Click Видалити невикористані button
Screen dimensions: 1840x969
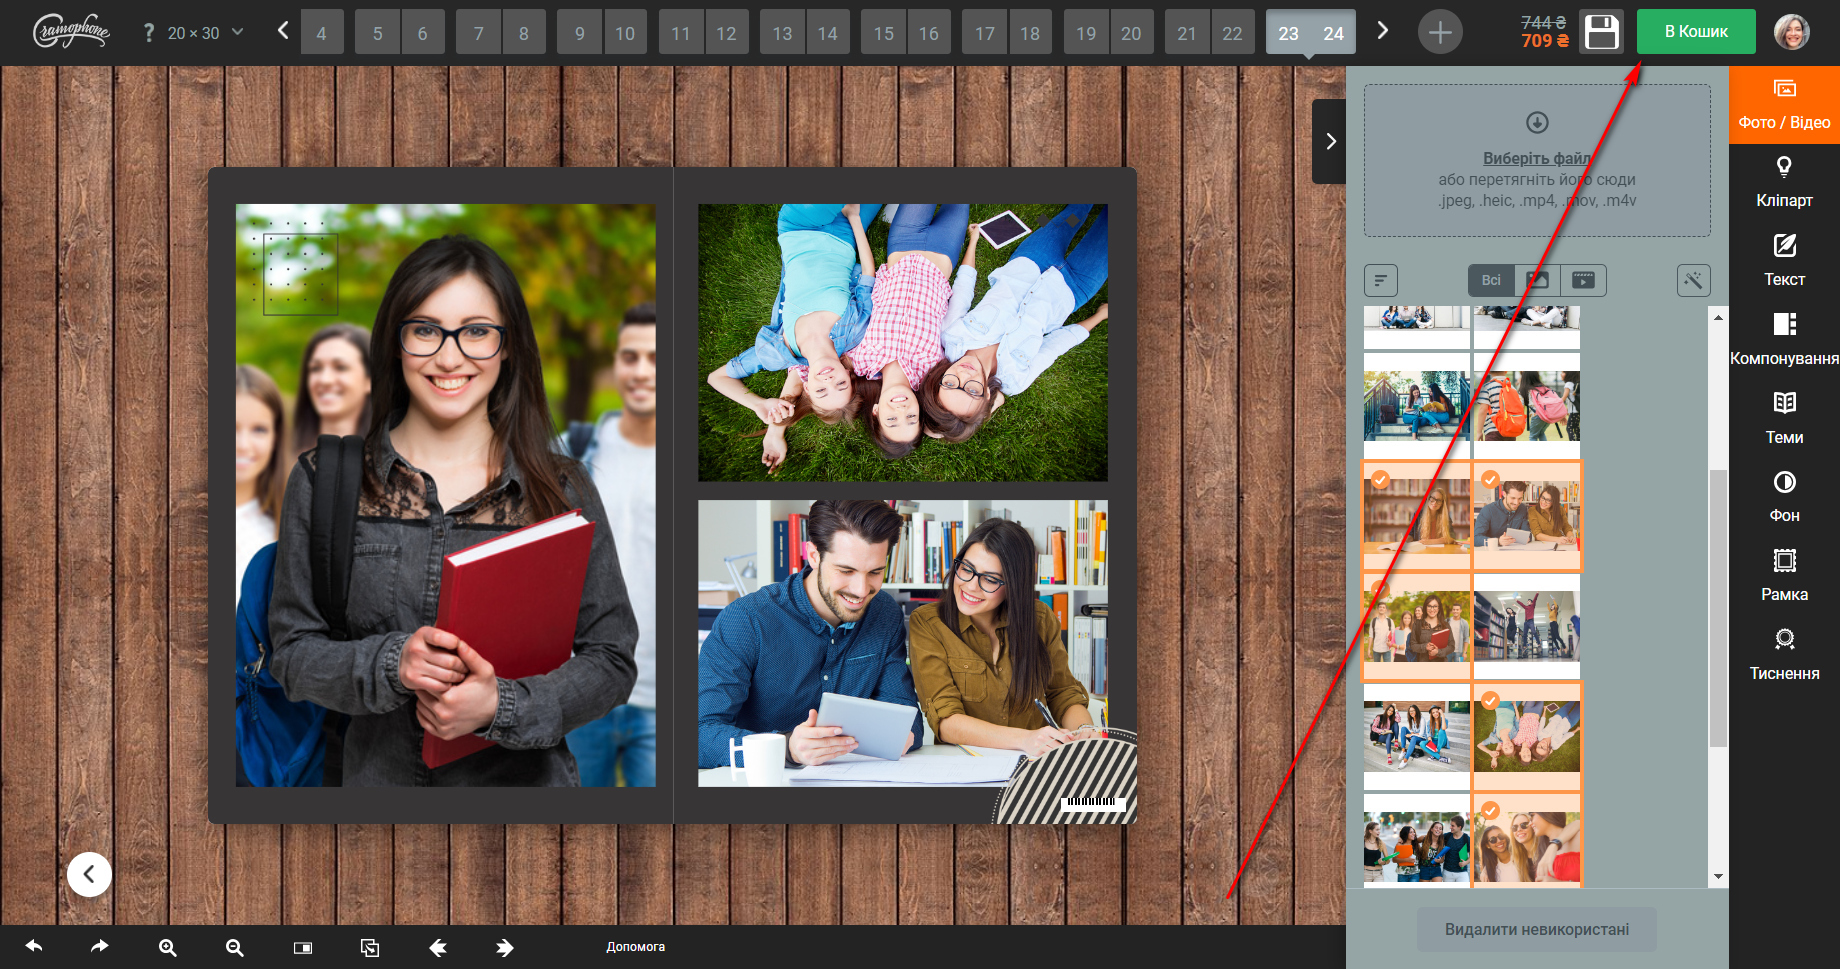pos(1536,929)
